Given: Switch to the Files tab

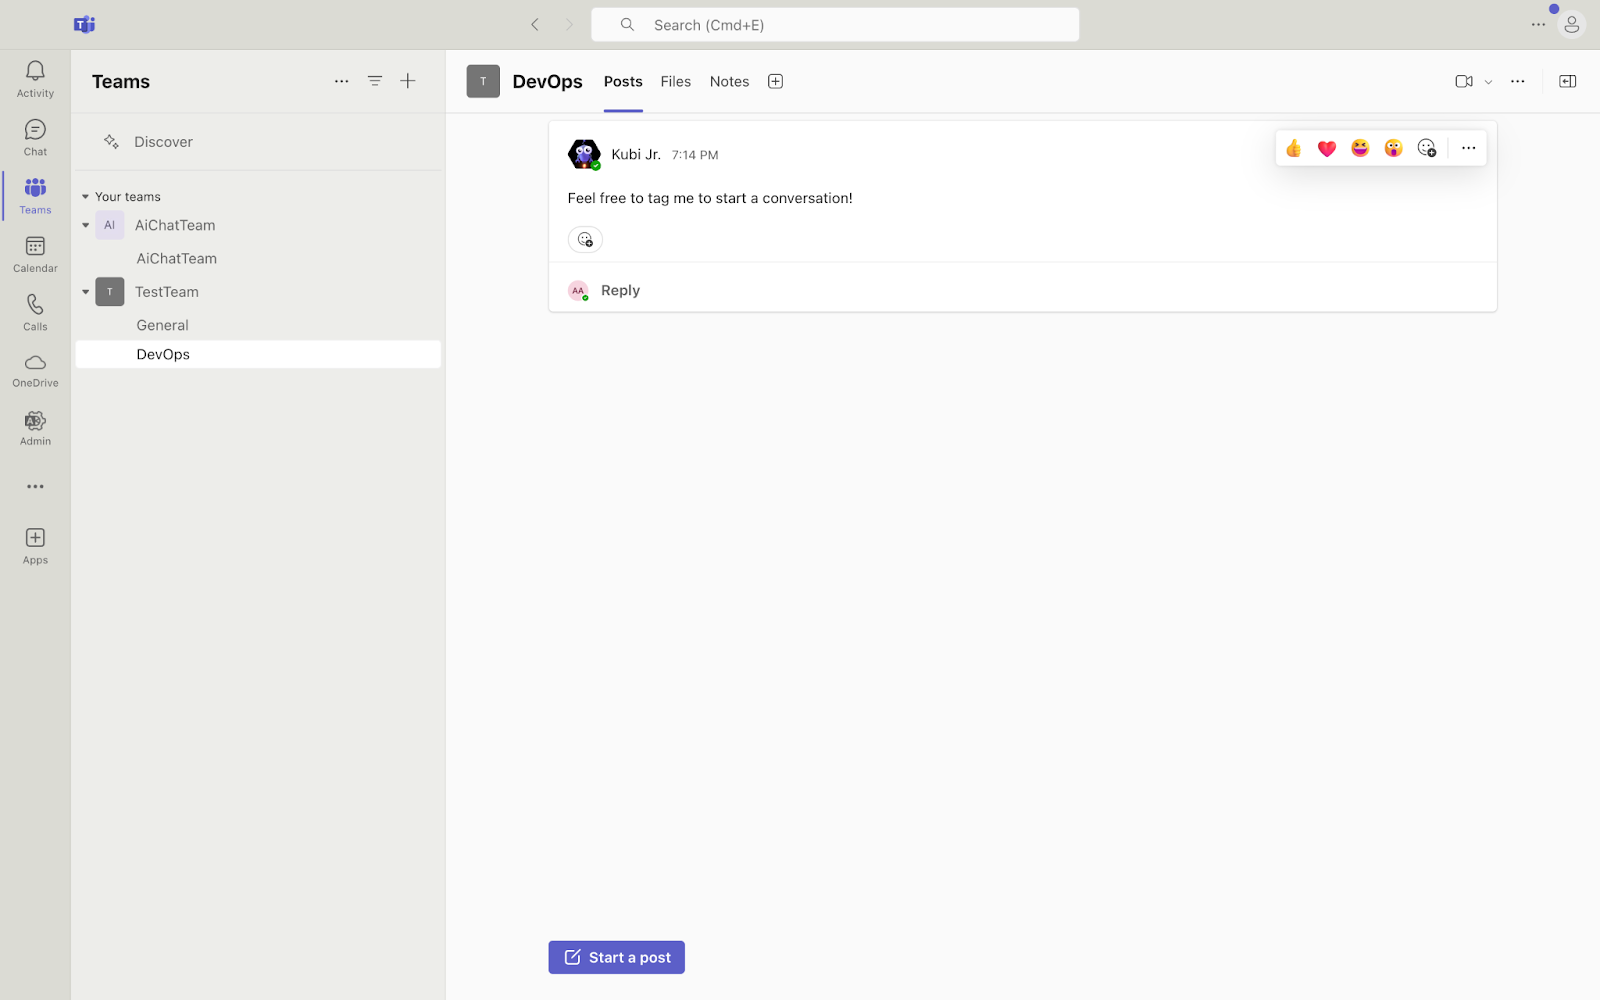Looking at the screenshot, I should point(676,82).
